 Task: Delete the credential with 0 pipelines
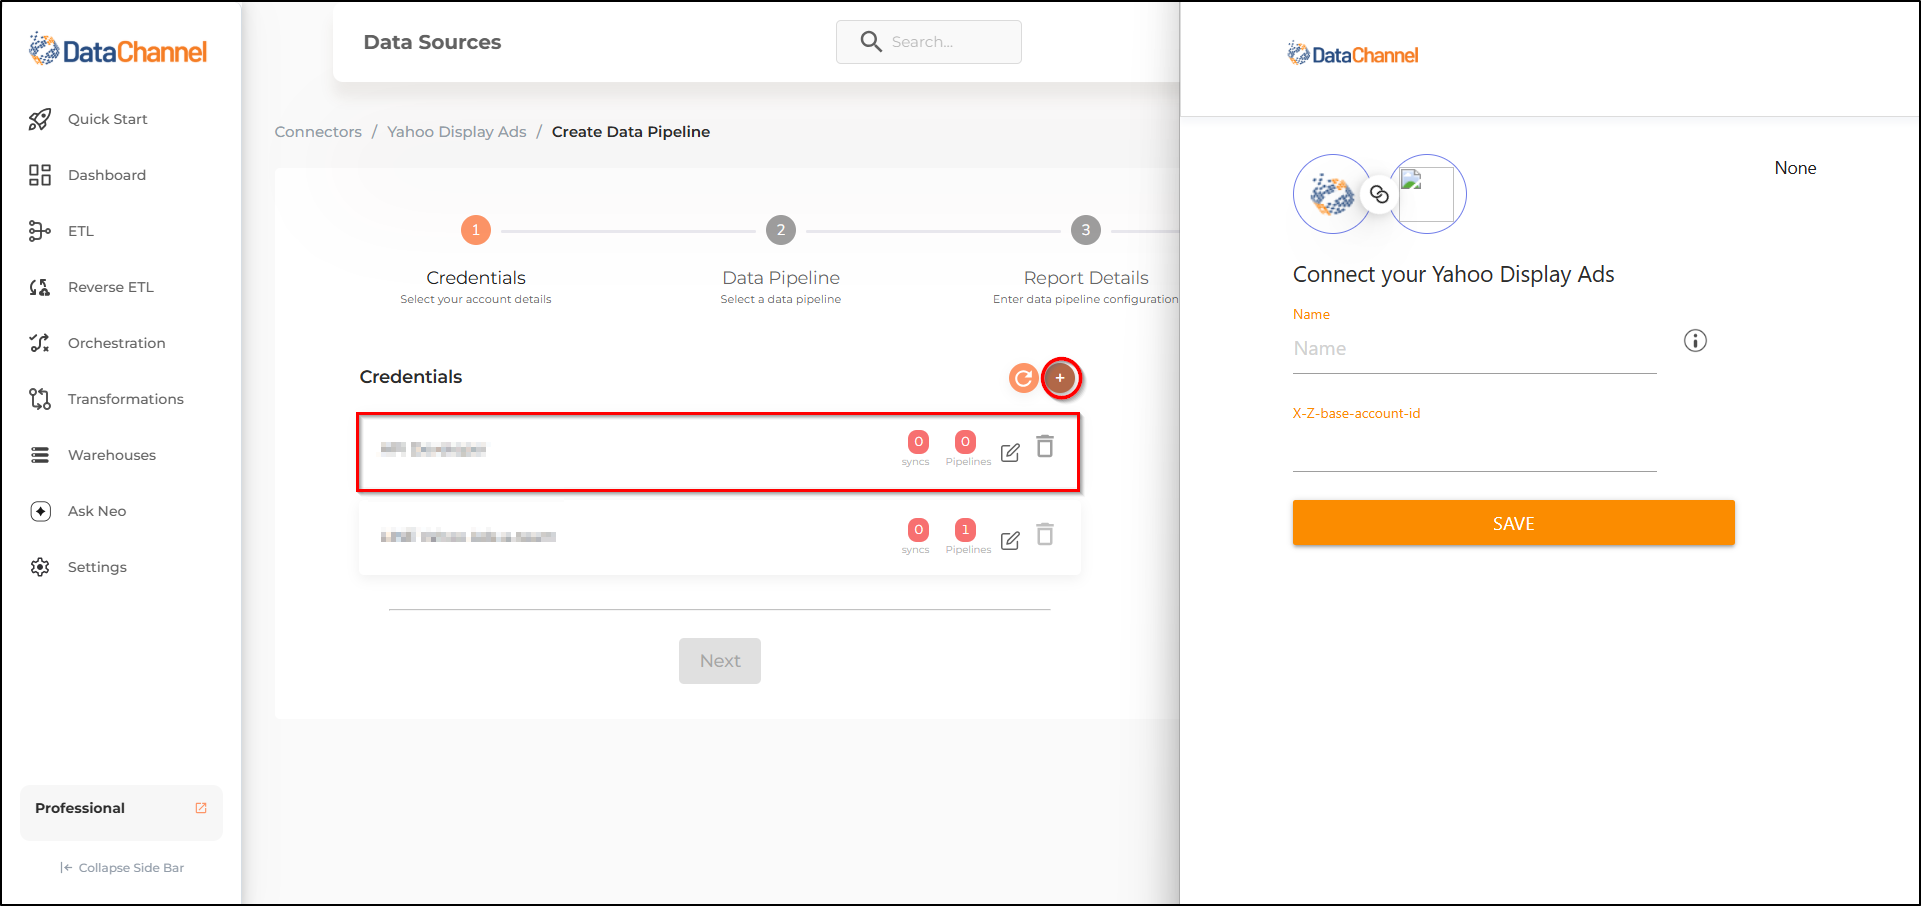[x=1045, y=446]
